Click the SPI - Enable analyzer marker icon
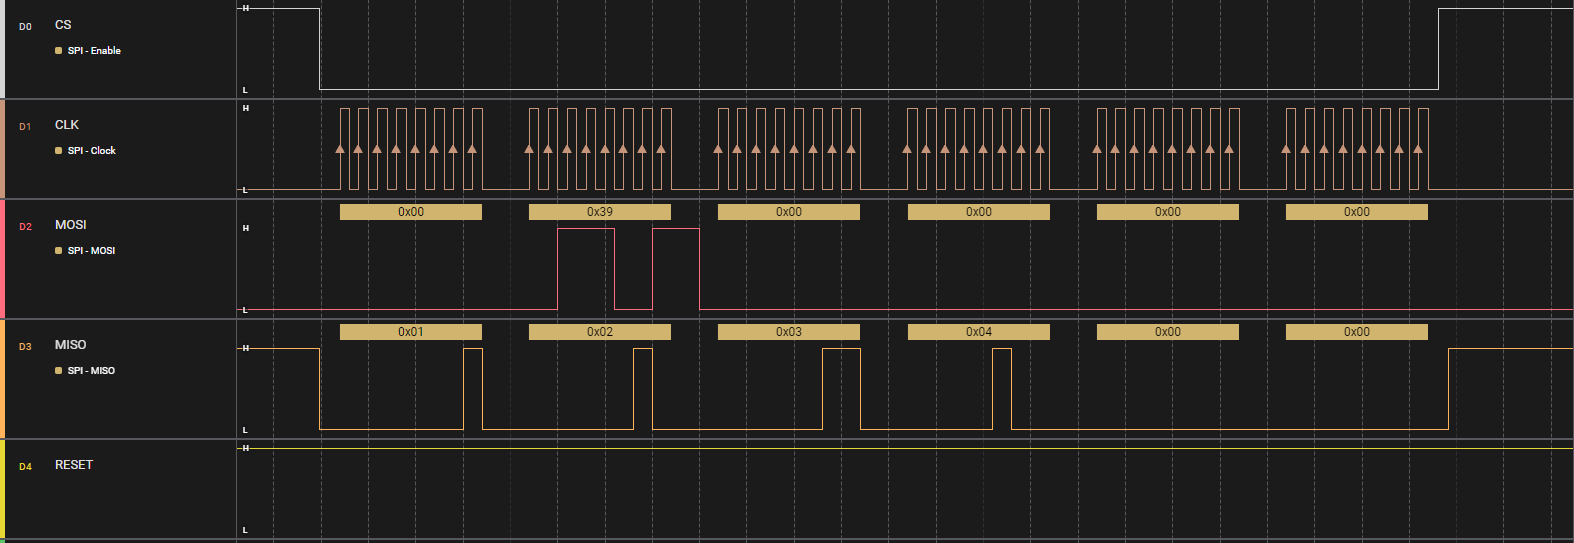1574x543 pixels. [58, 50]
